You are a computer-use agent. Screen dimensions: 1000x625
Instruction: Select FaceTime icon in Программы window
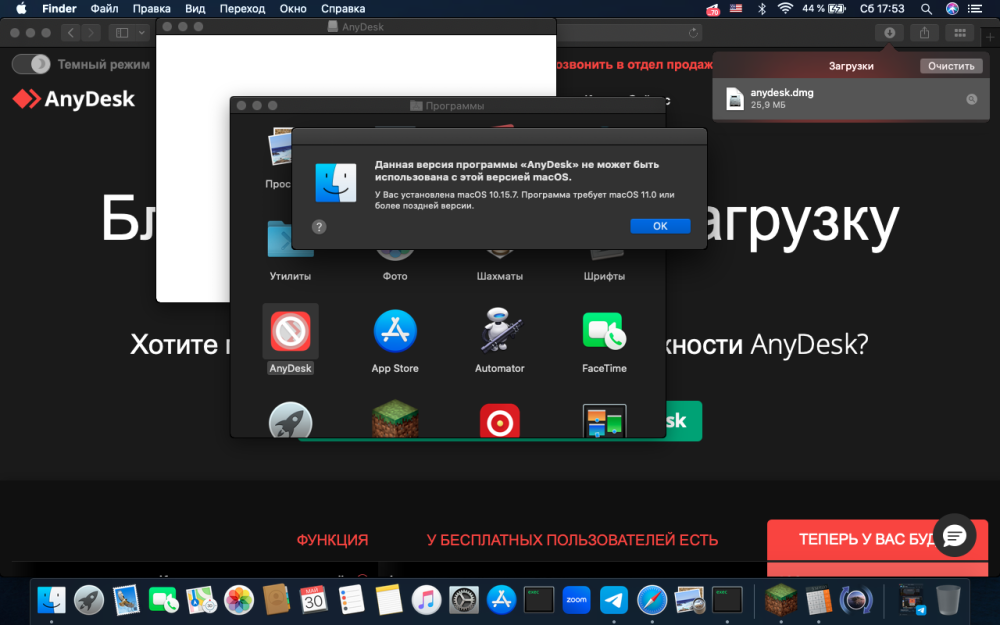click(604, 331)
